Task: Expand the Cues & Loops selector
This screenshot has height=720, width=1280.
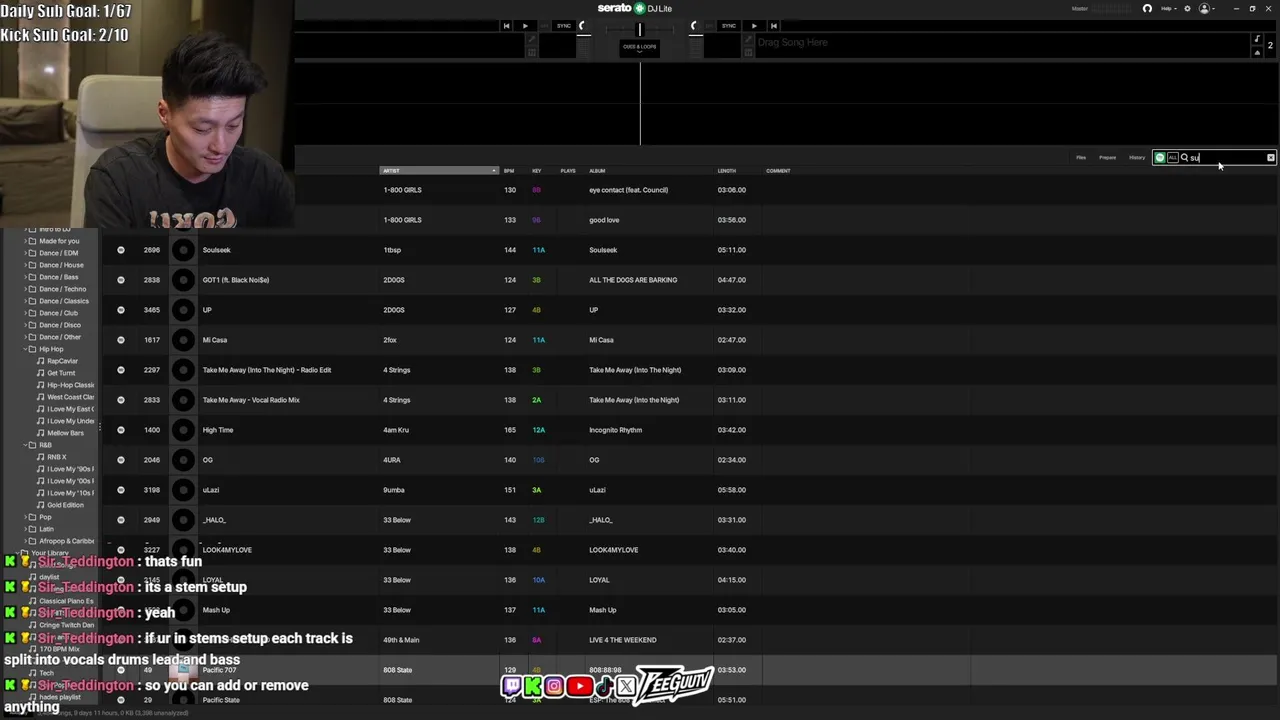Action: [640, 47]
